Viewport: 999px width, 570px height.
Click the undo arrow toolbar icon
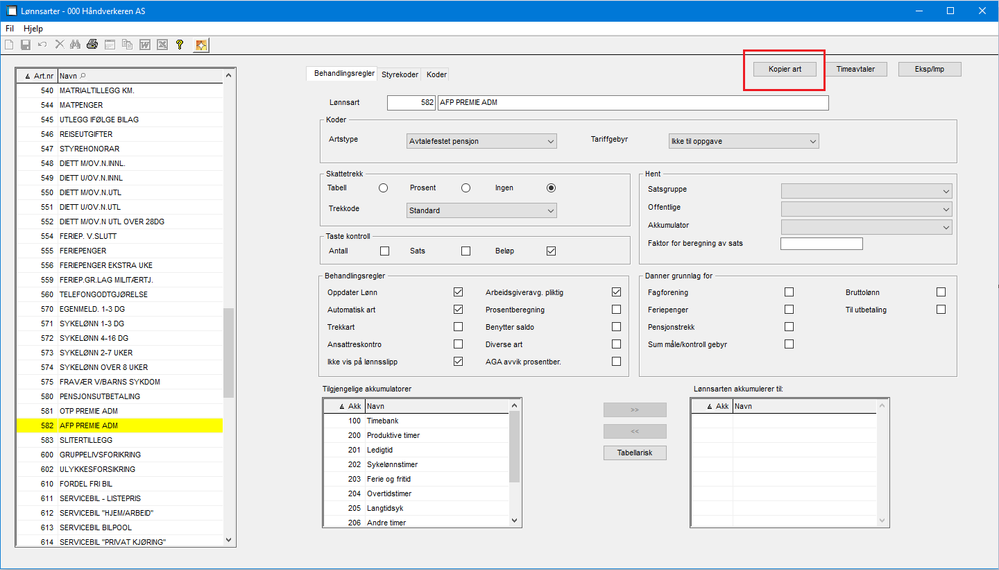click(42, 45)
